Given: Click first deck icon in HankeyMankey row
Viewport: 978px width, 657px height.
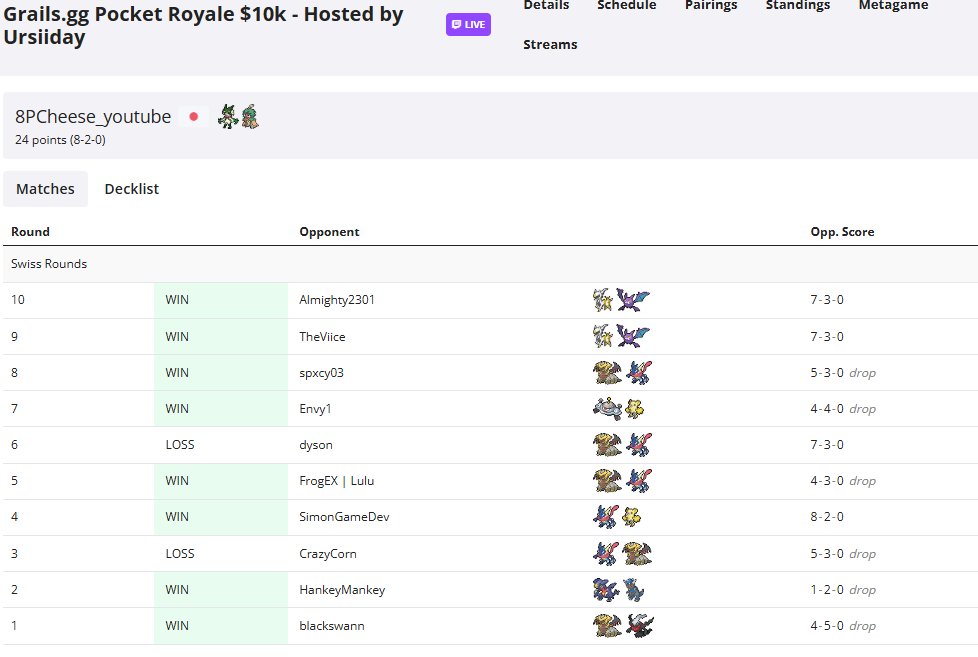Looking at the screenshot, I should point(606,590).
